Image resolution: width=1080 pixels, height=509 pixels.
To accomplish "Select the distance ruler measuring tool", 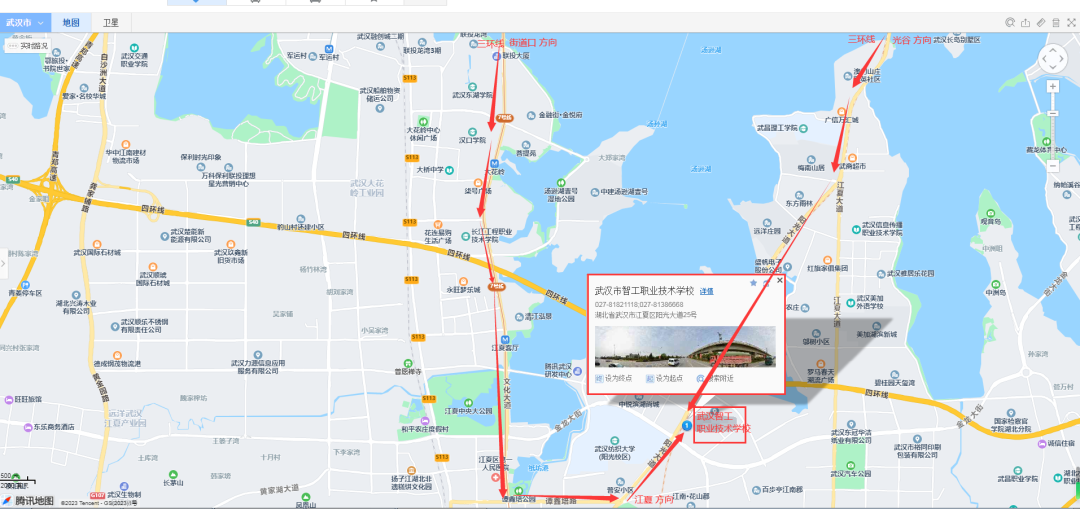I will [x=1040, y=22].
